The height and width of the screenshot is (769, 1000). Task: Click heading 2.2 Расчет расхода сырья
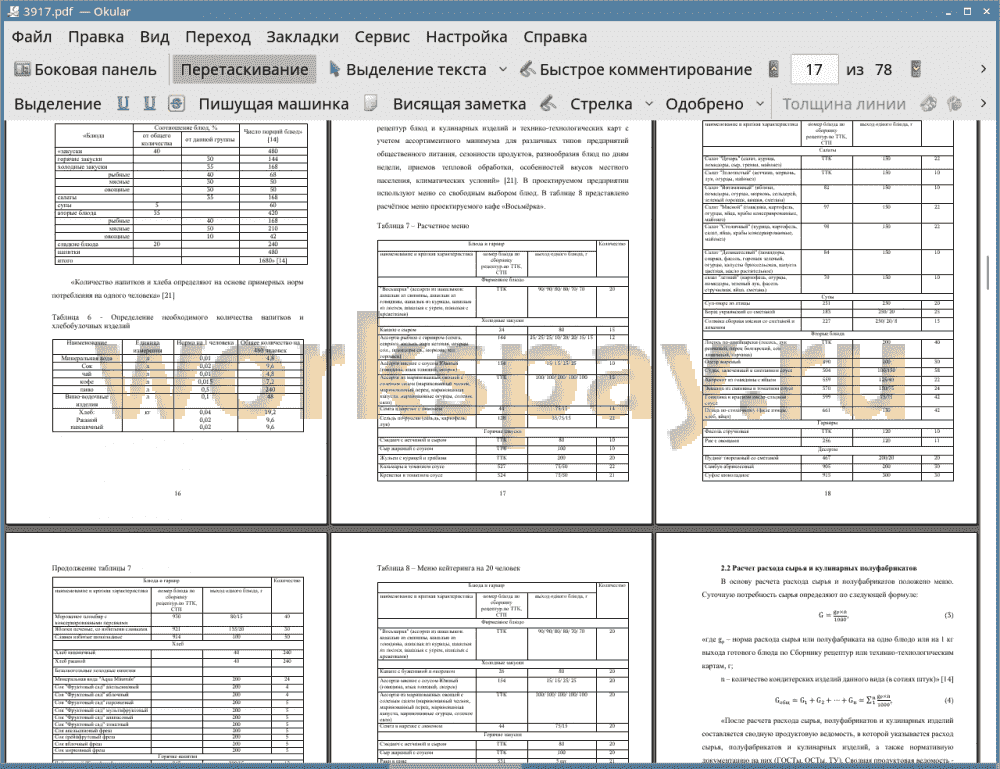coord(818,568)
